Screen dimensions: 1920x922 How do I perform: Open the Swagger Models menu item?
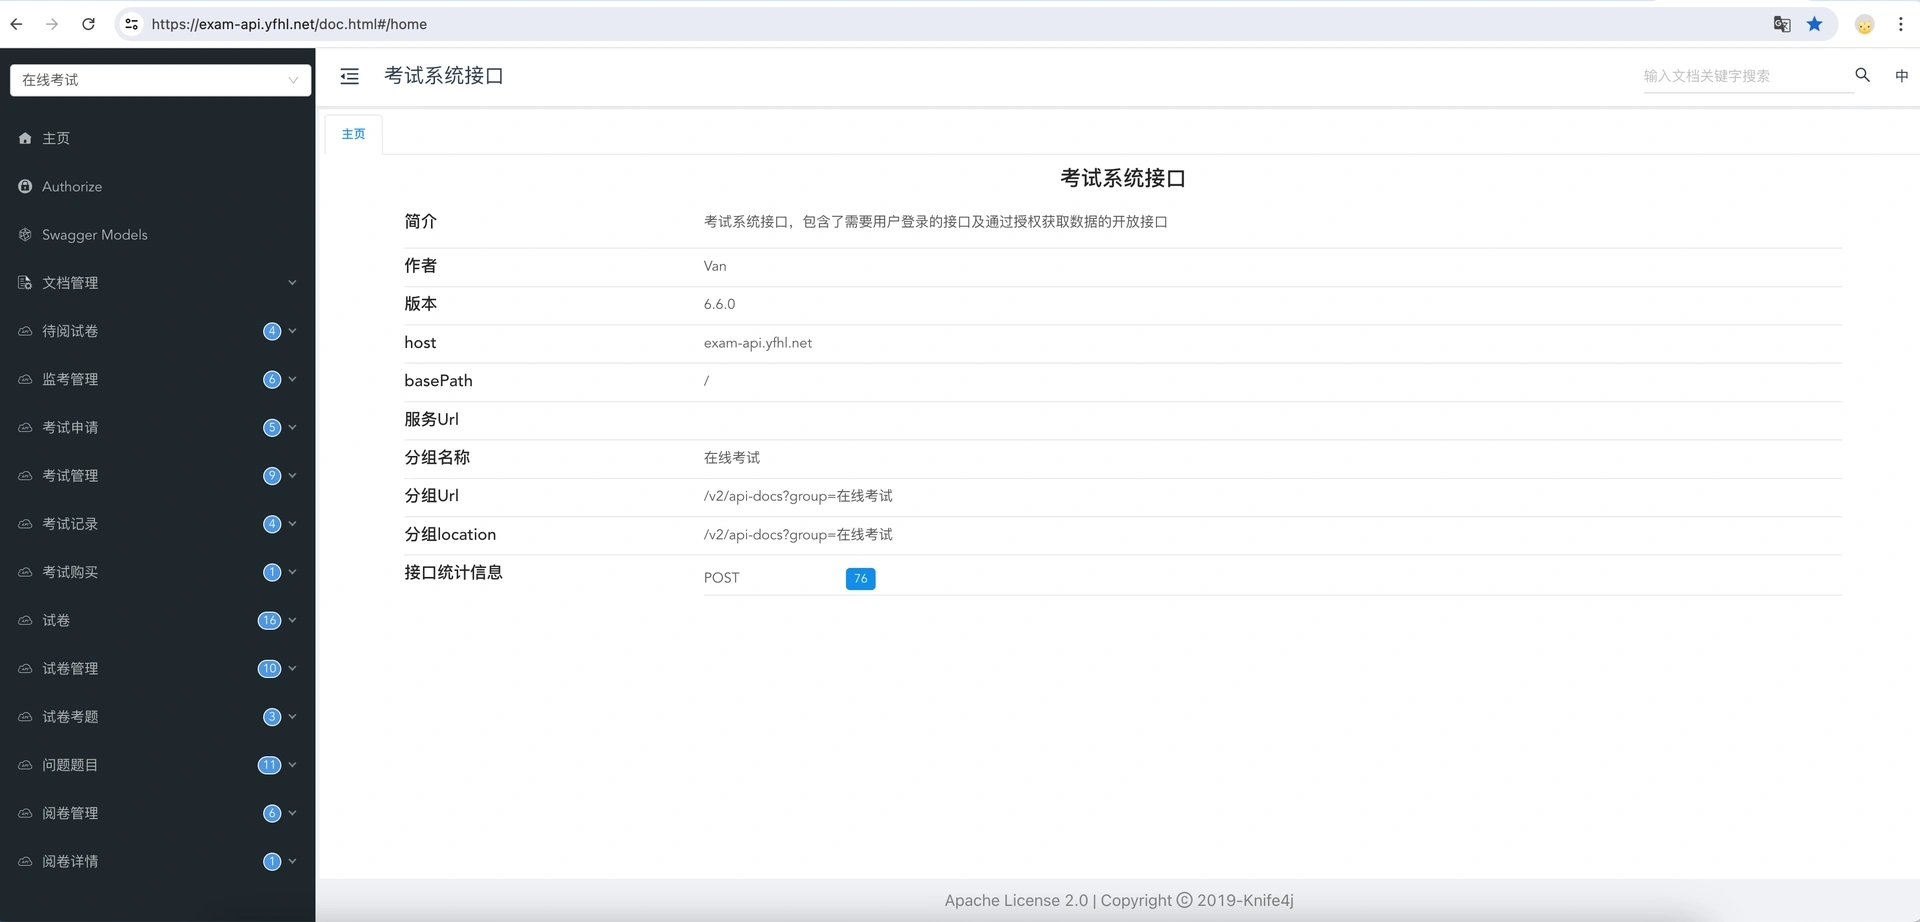tap(157, 234)
